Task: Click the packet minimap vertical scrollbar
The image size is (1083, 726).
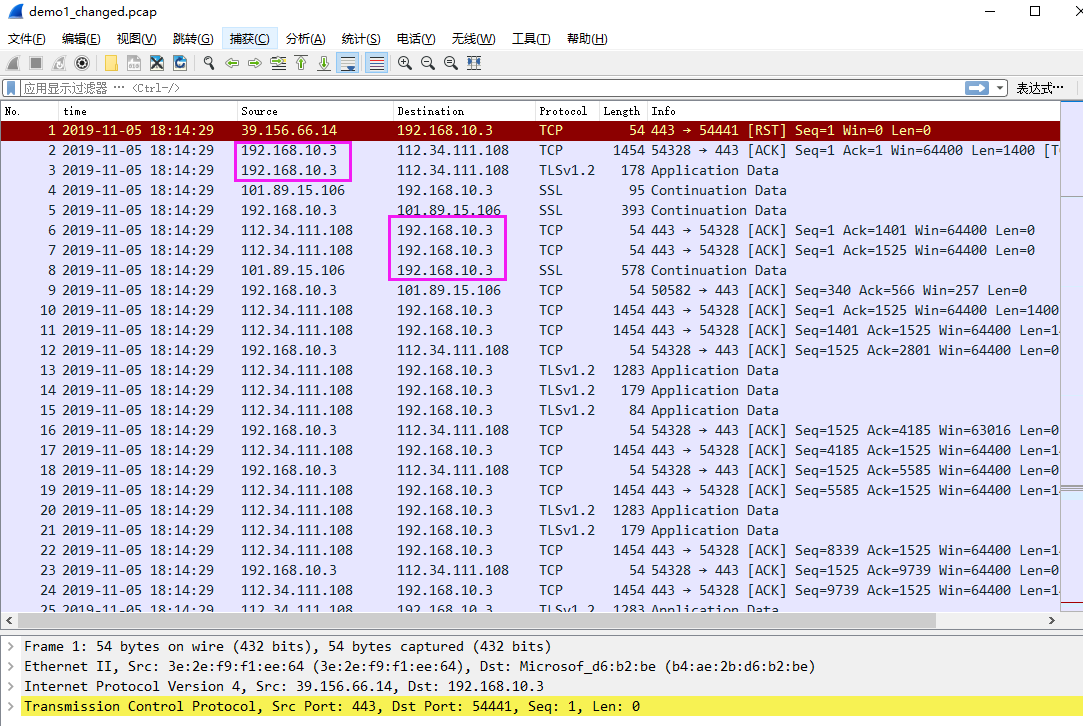Action: point(1071,356)
